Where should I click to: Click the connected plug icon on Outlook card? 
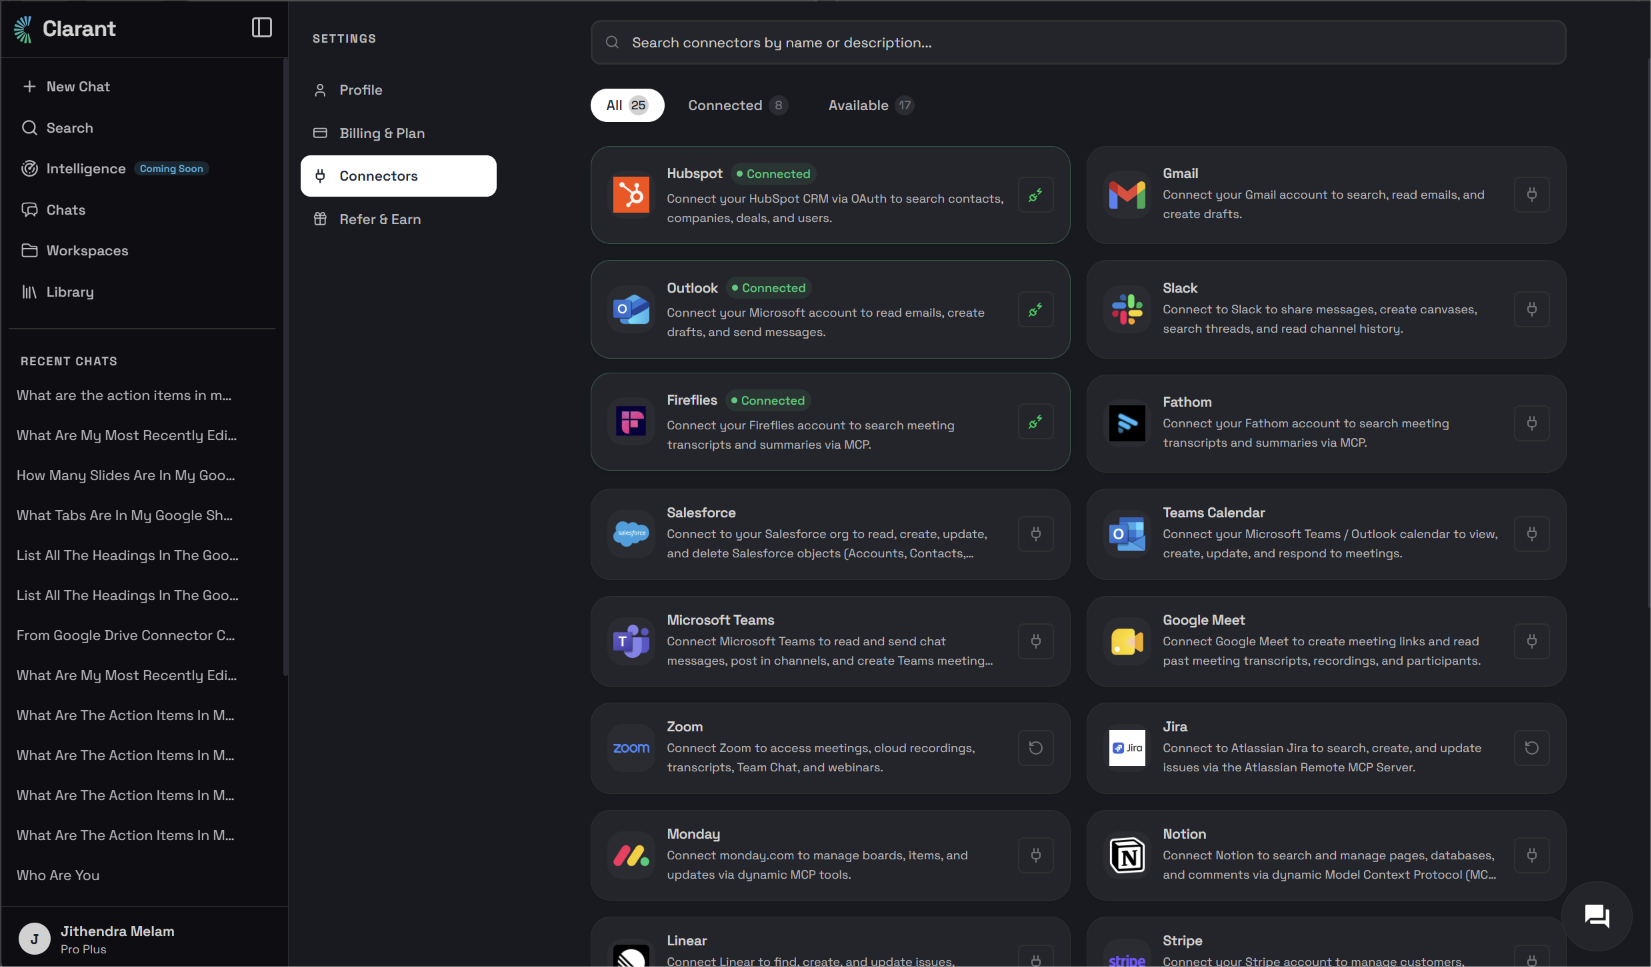1036,309
